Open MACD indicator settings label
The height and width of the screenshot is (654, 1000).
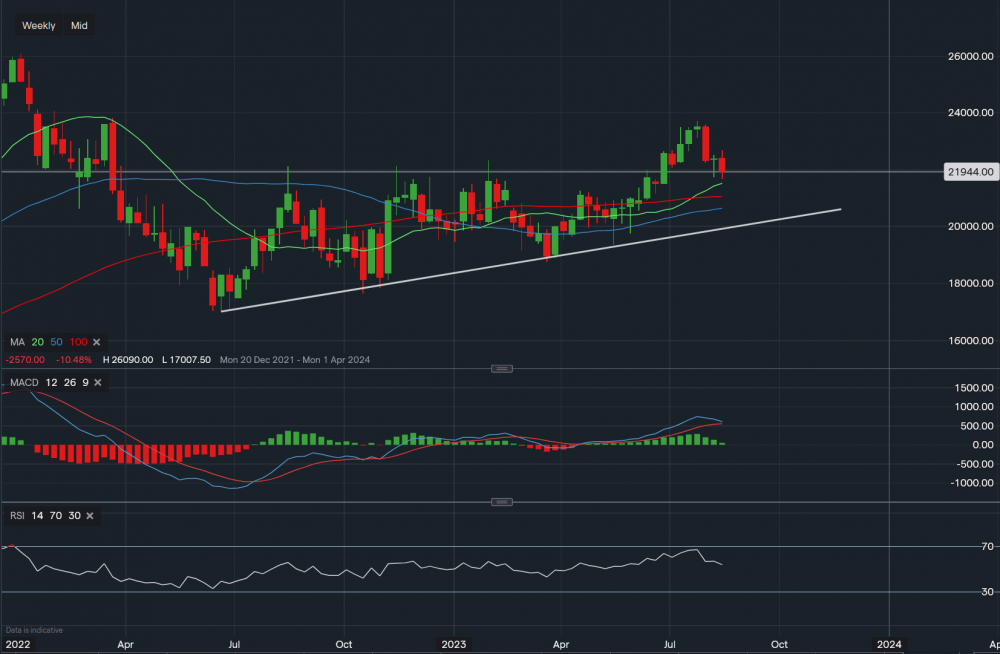tap(25, 383)
